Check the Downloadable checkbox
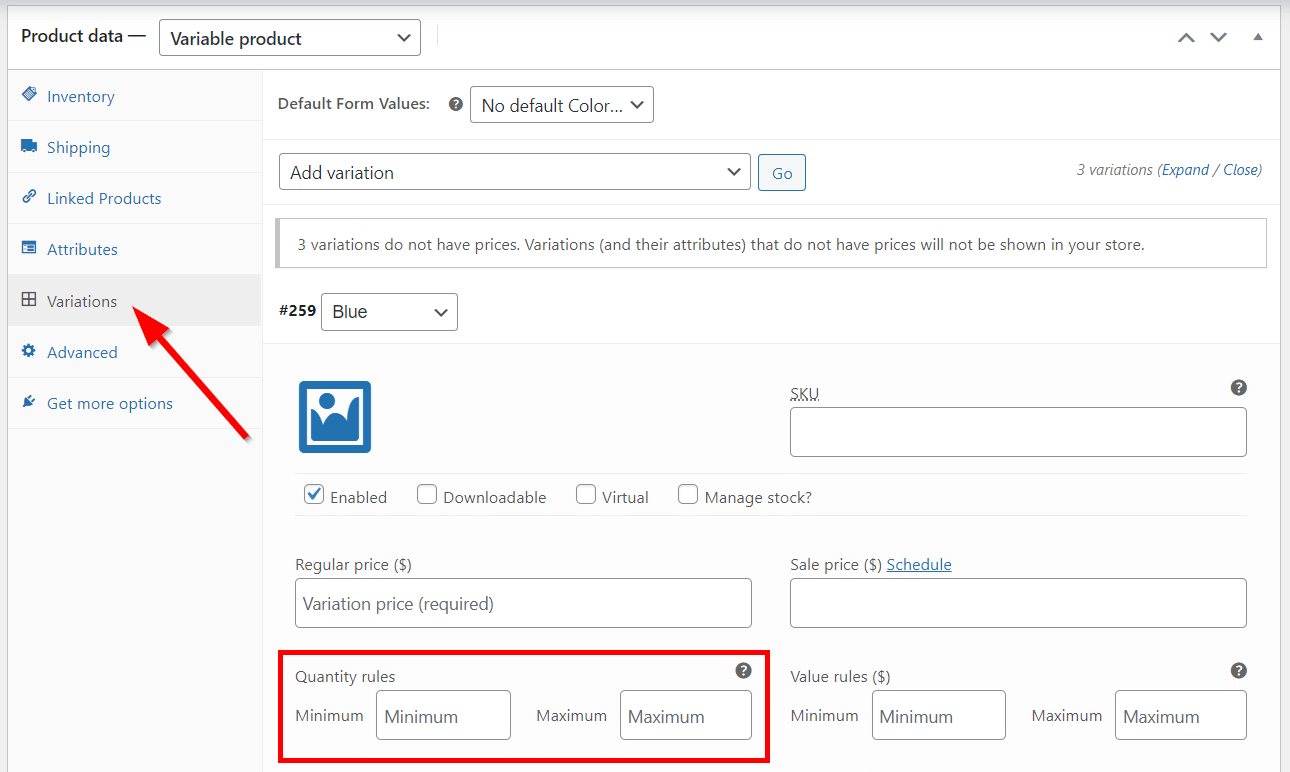 point(427,495)
